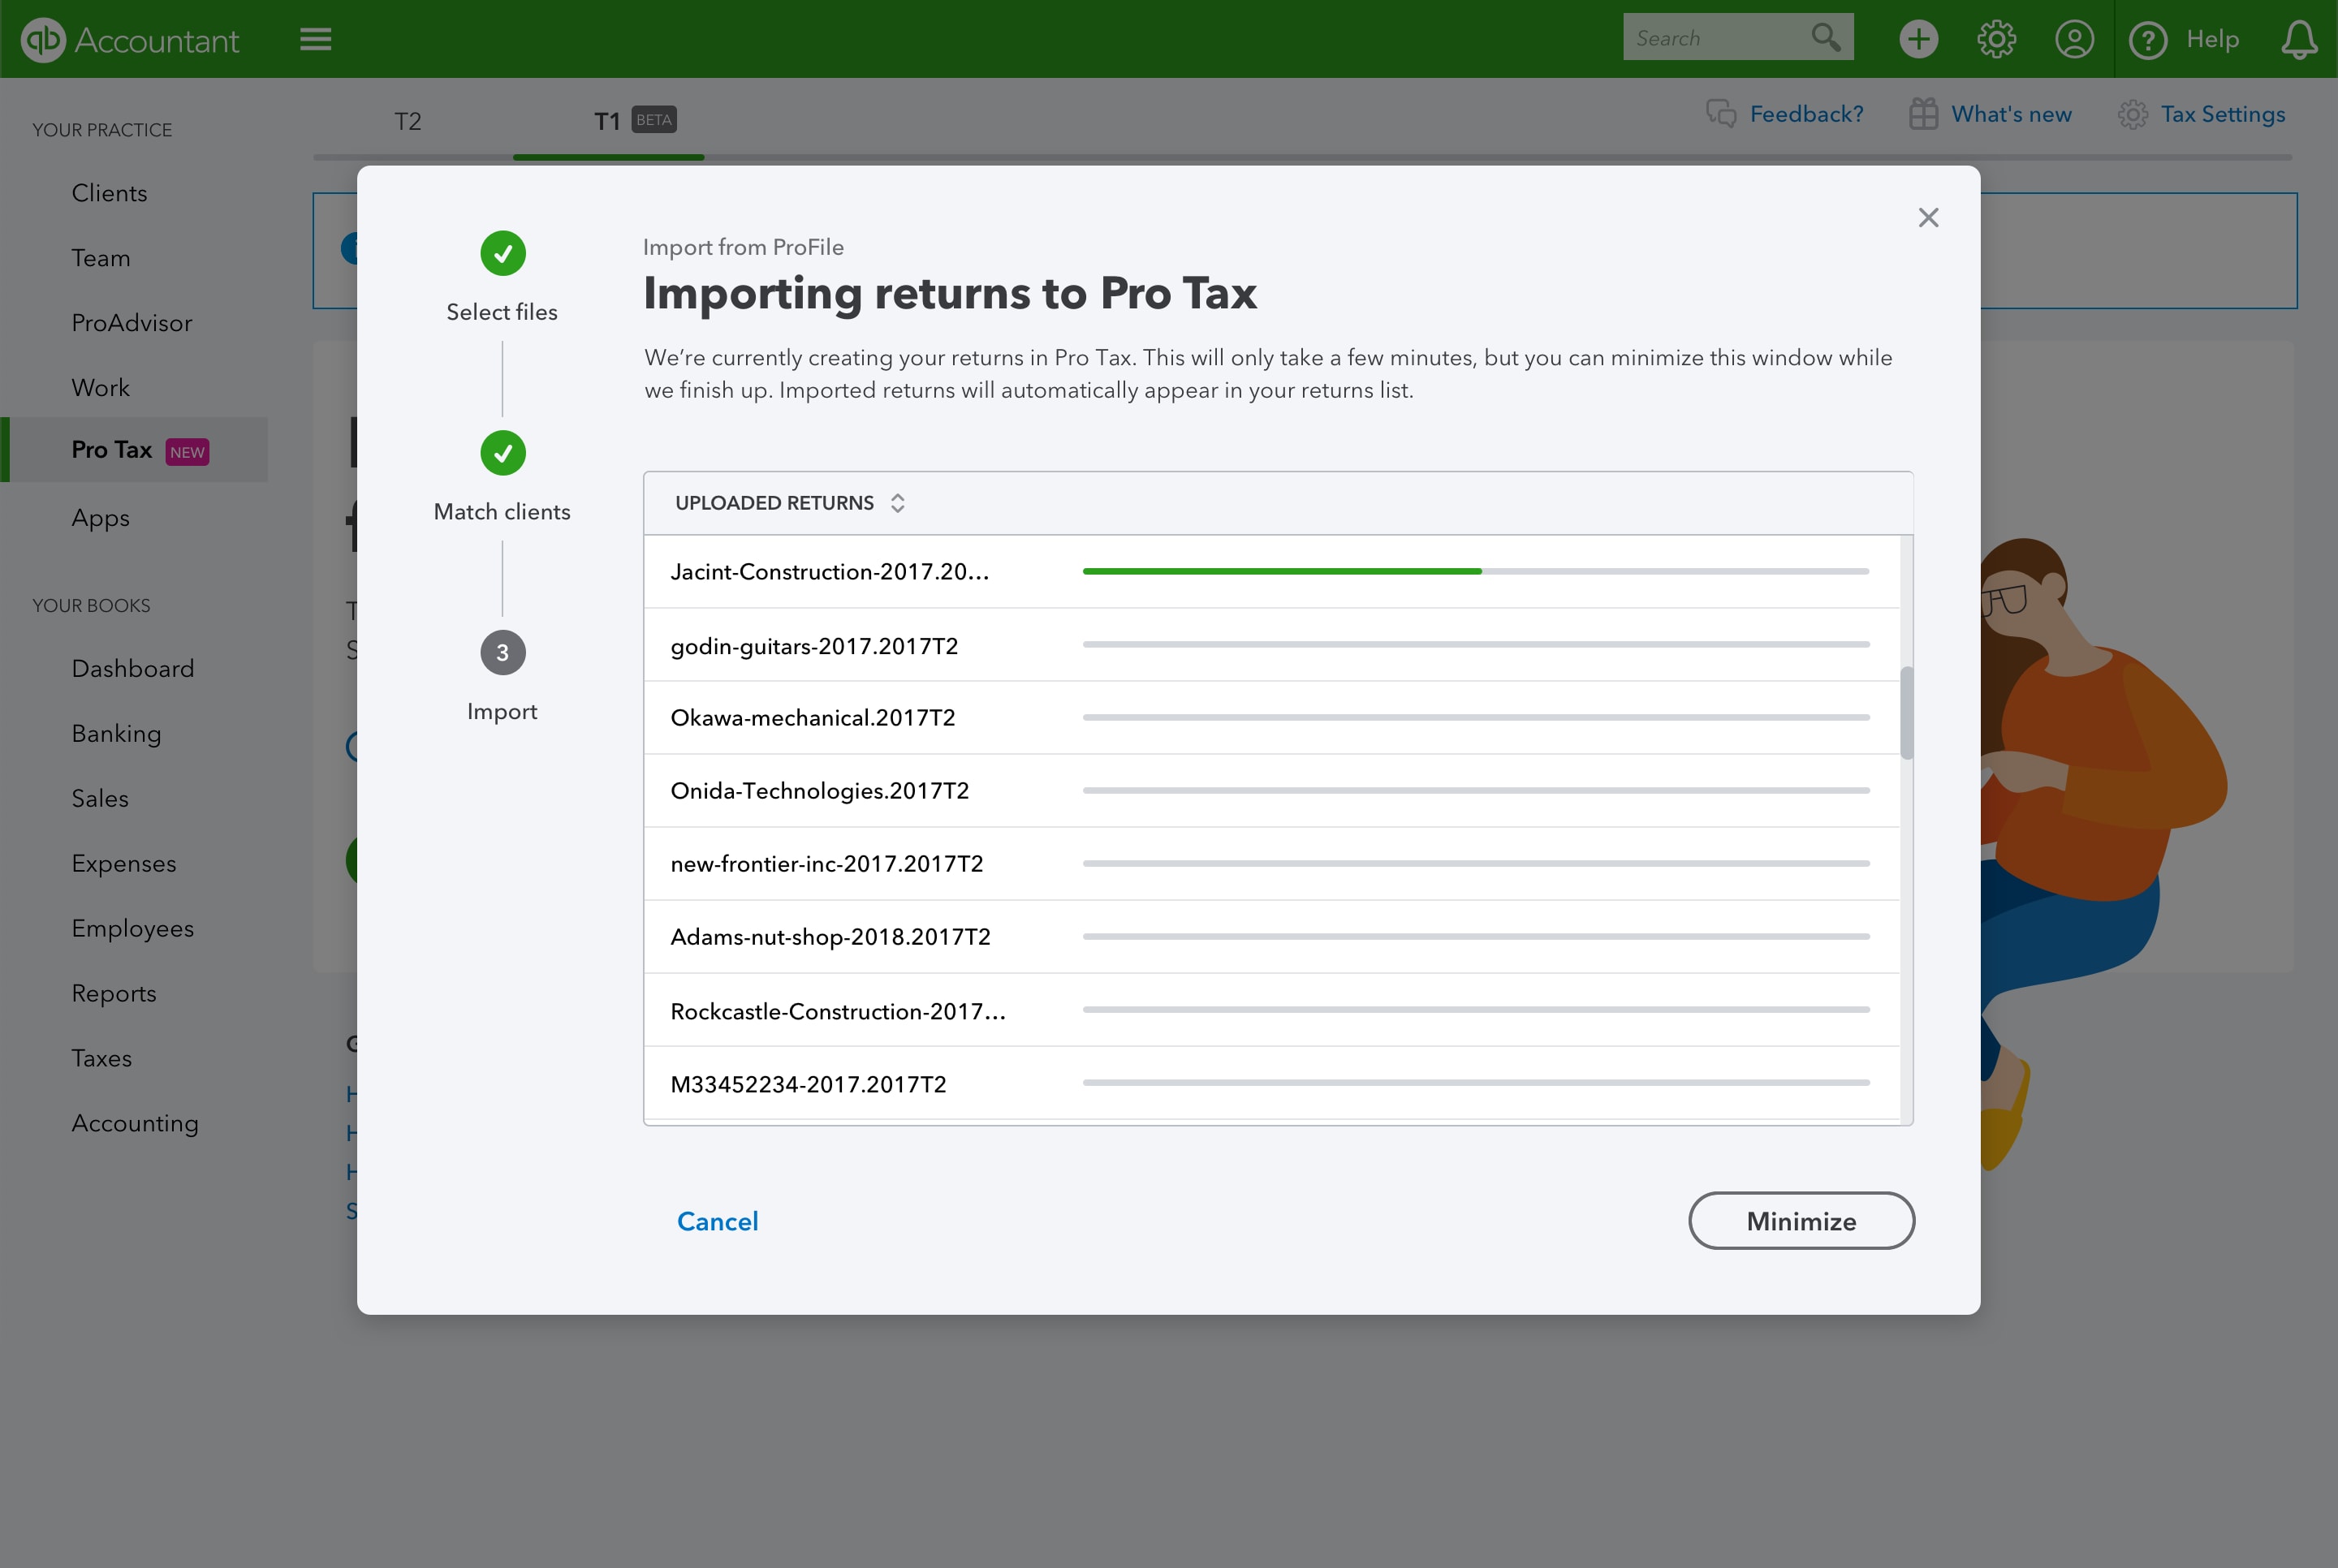Click the Feedback speech bubble icon
The height and width of the screenshot is (1568, 2338).
1721,114
